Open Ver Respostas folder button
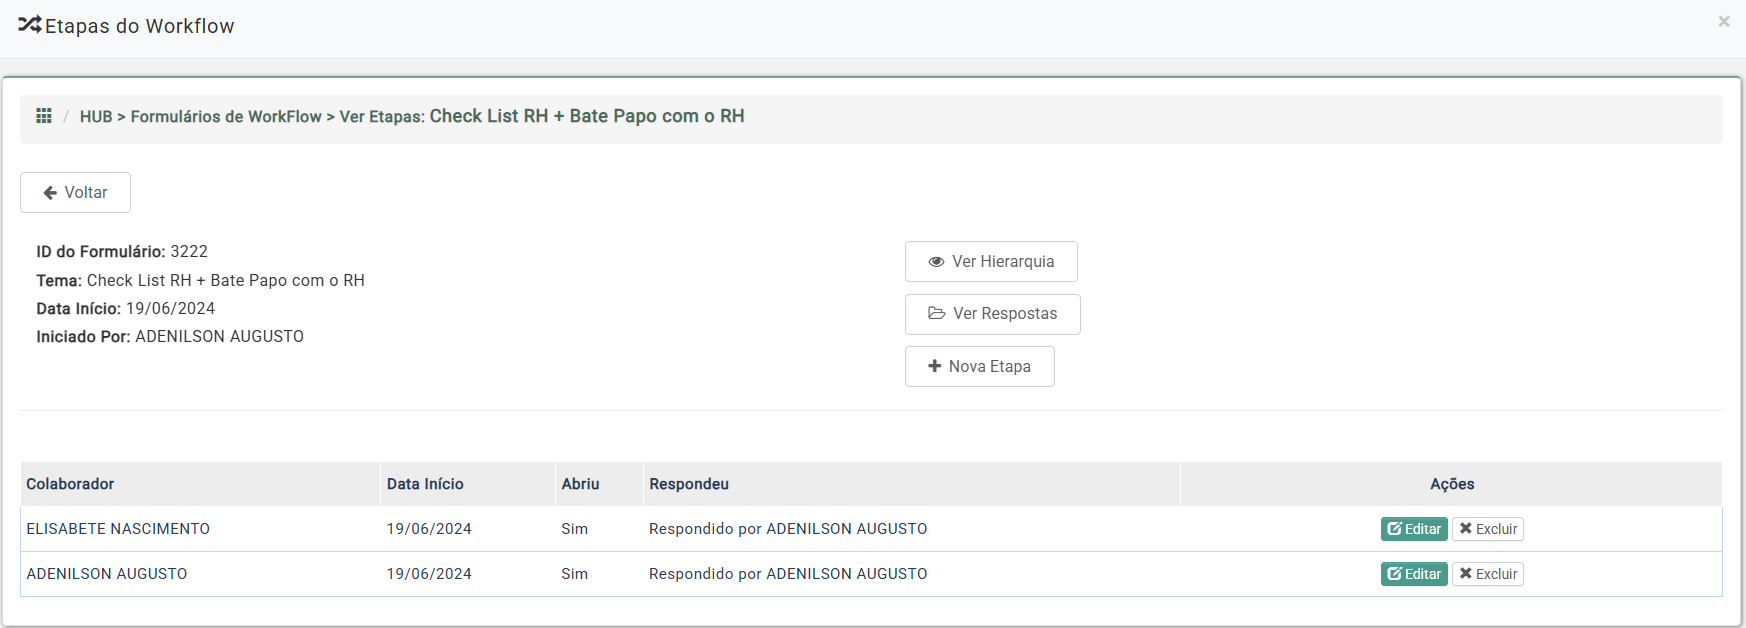Viewport: 1746px width, 628px height. point(992,314)
